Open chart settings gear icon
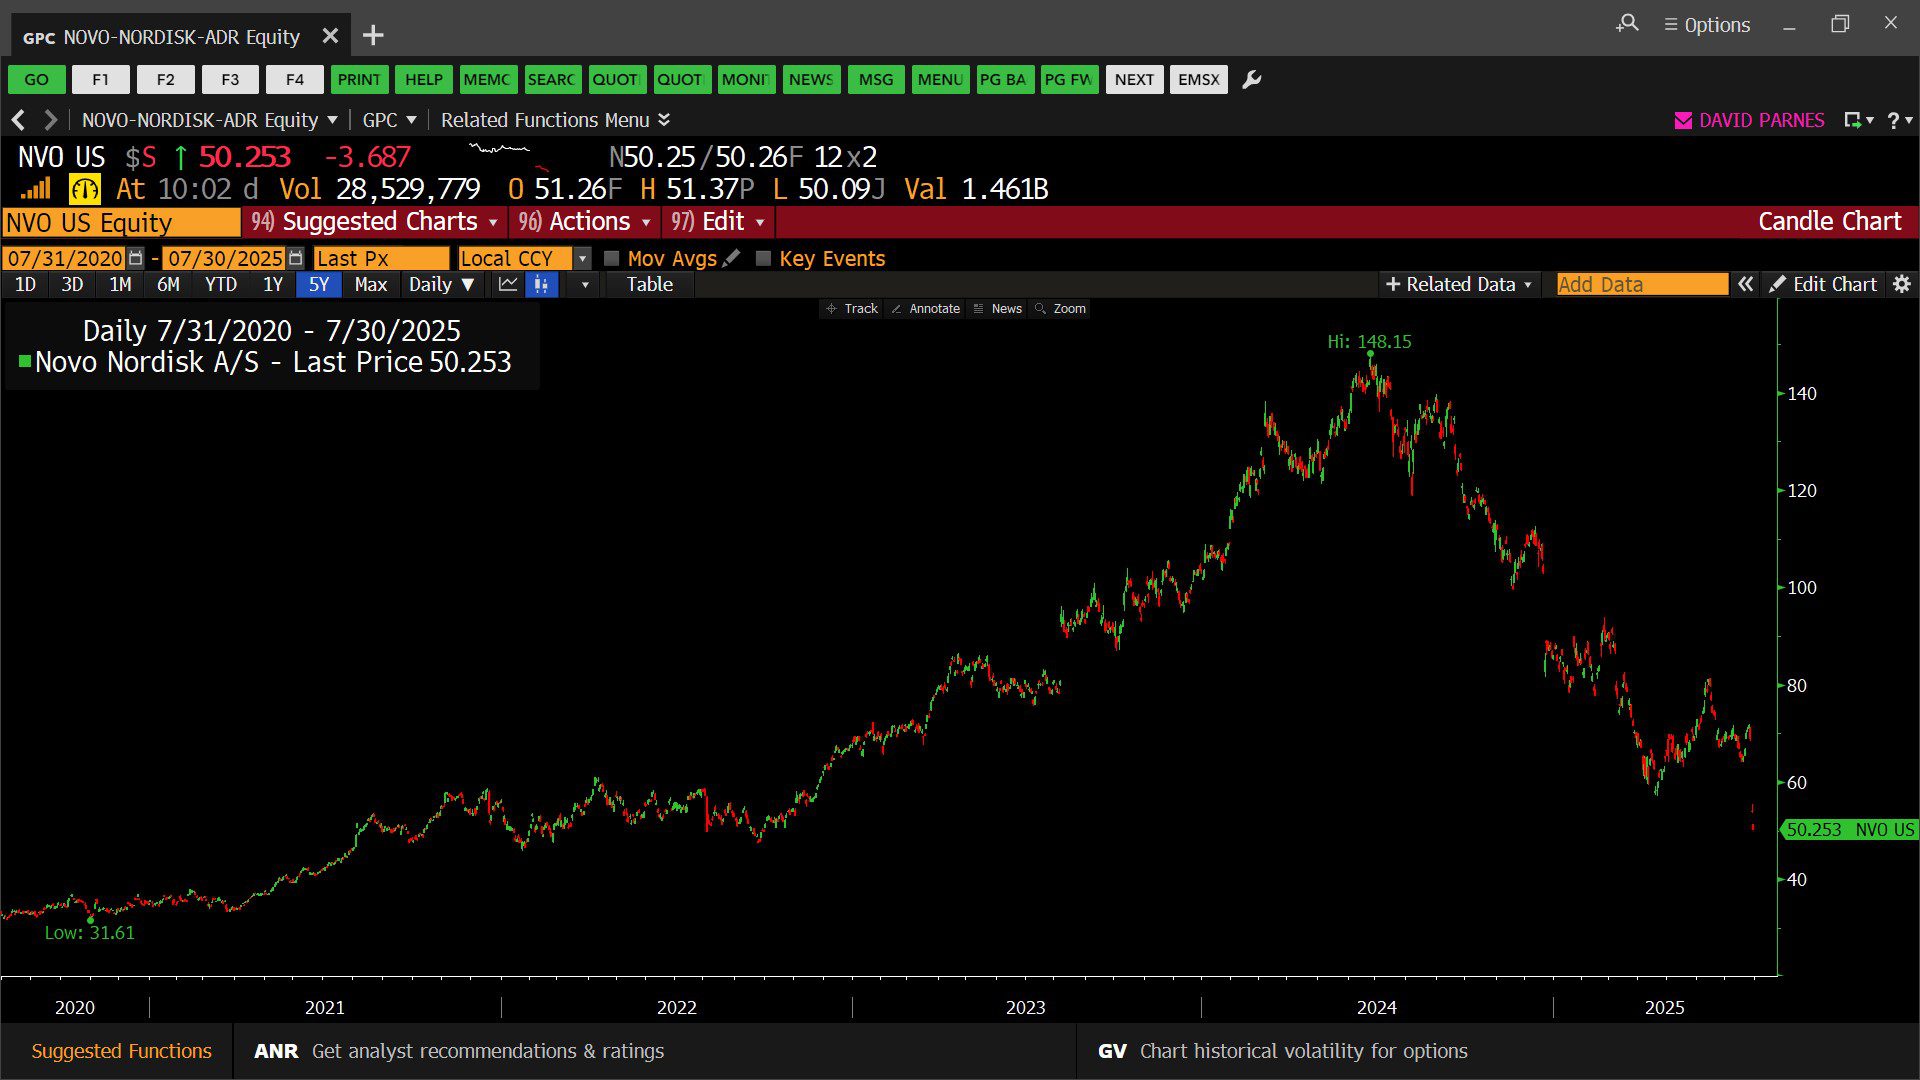This screenshot has height=1080, width=1920. (x=1902, y=285)
